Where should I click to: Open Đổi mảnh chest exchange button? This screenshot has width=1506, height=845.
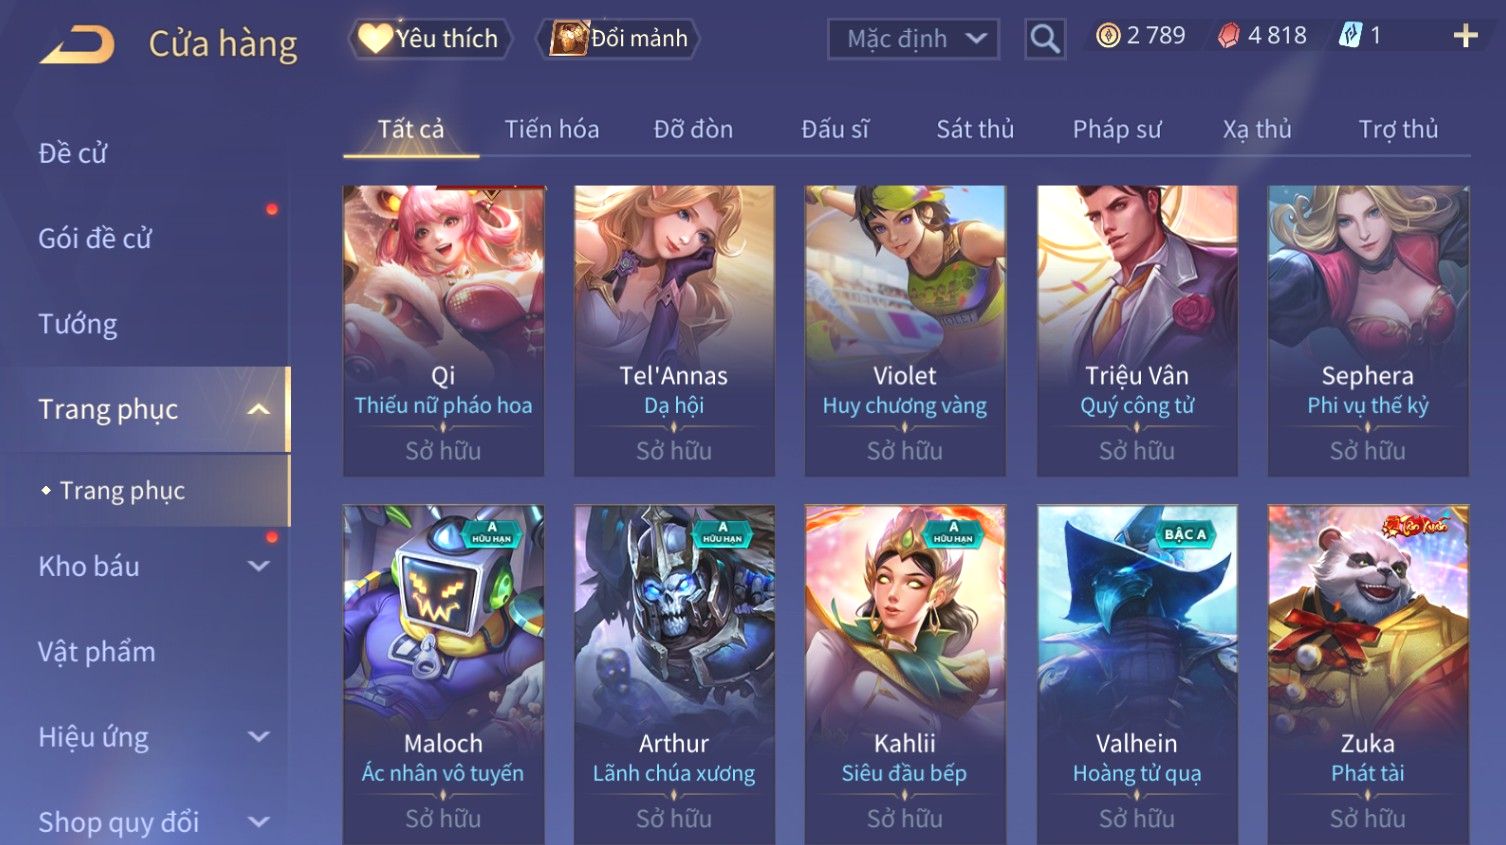coord(617,39)
